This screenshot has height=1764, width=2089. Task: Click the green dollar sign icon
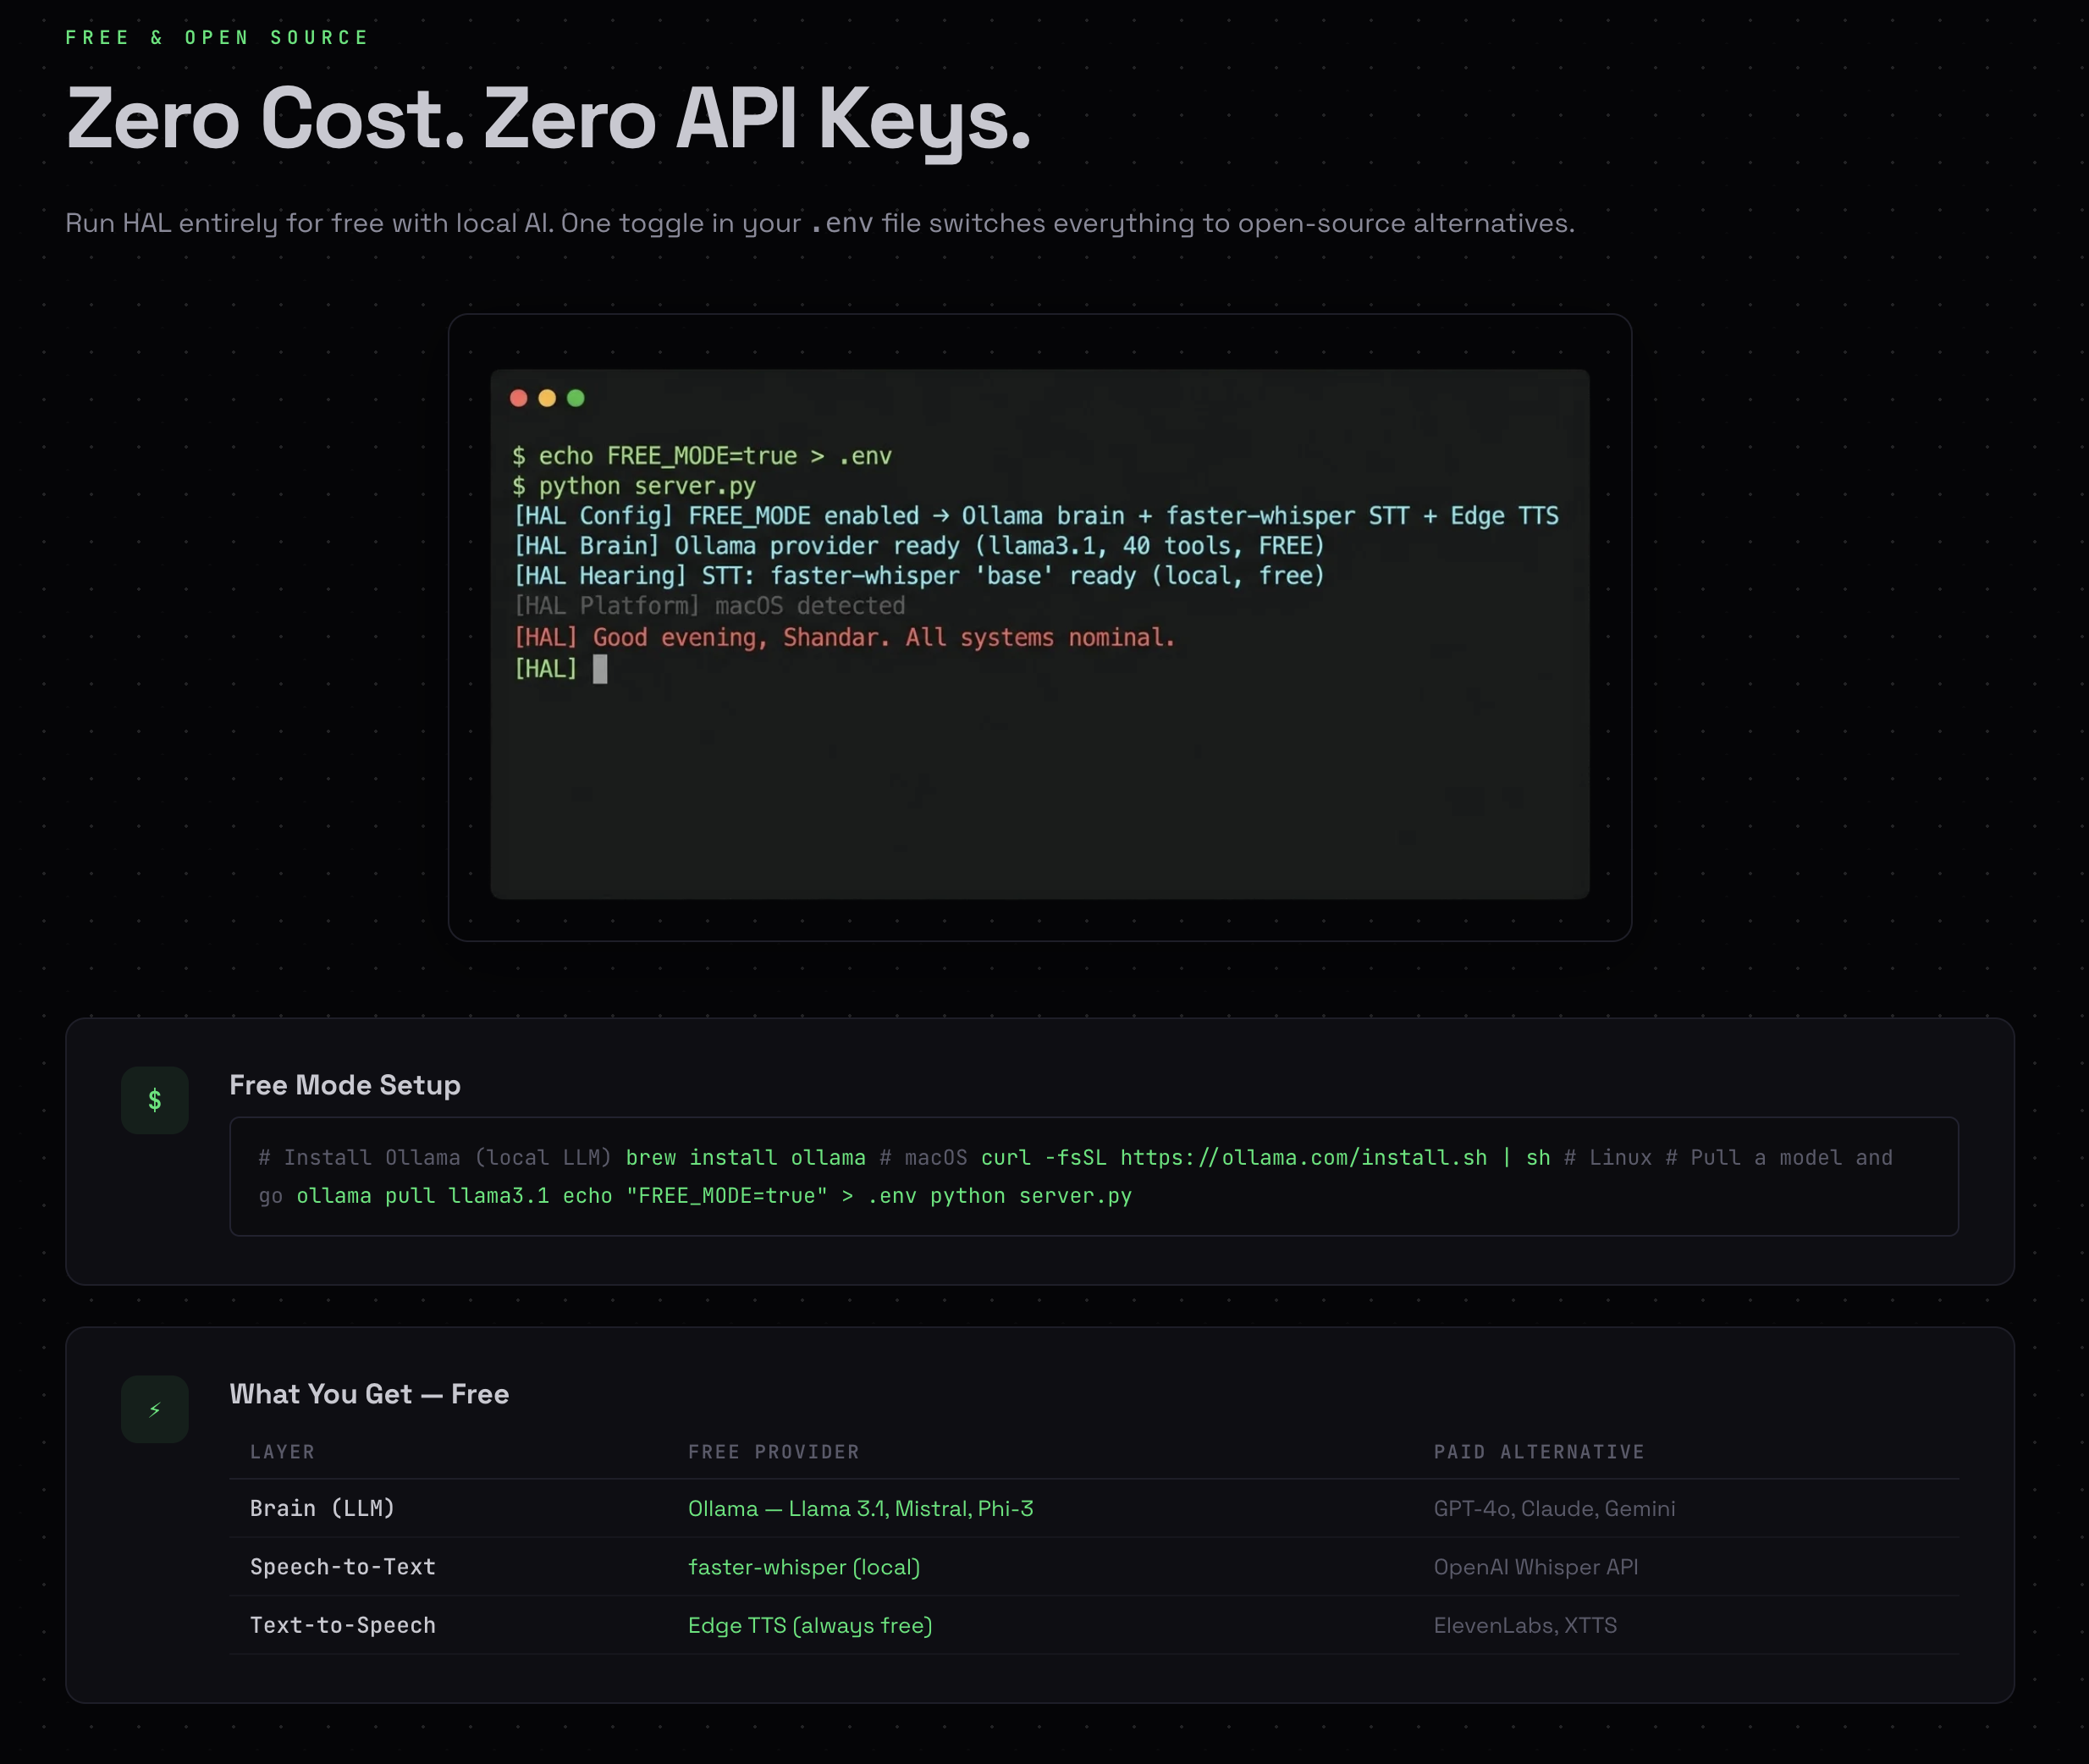point(154,1100)
